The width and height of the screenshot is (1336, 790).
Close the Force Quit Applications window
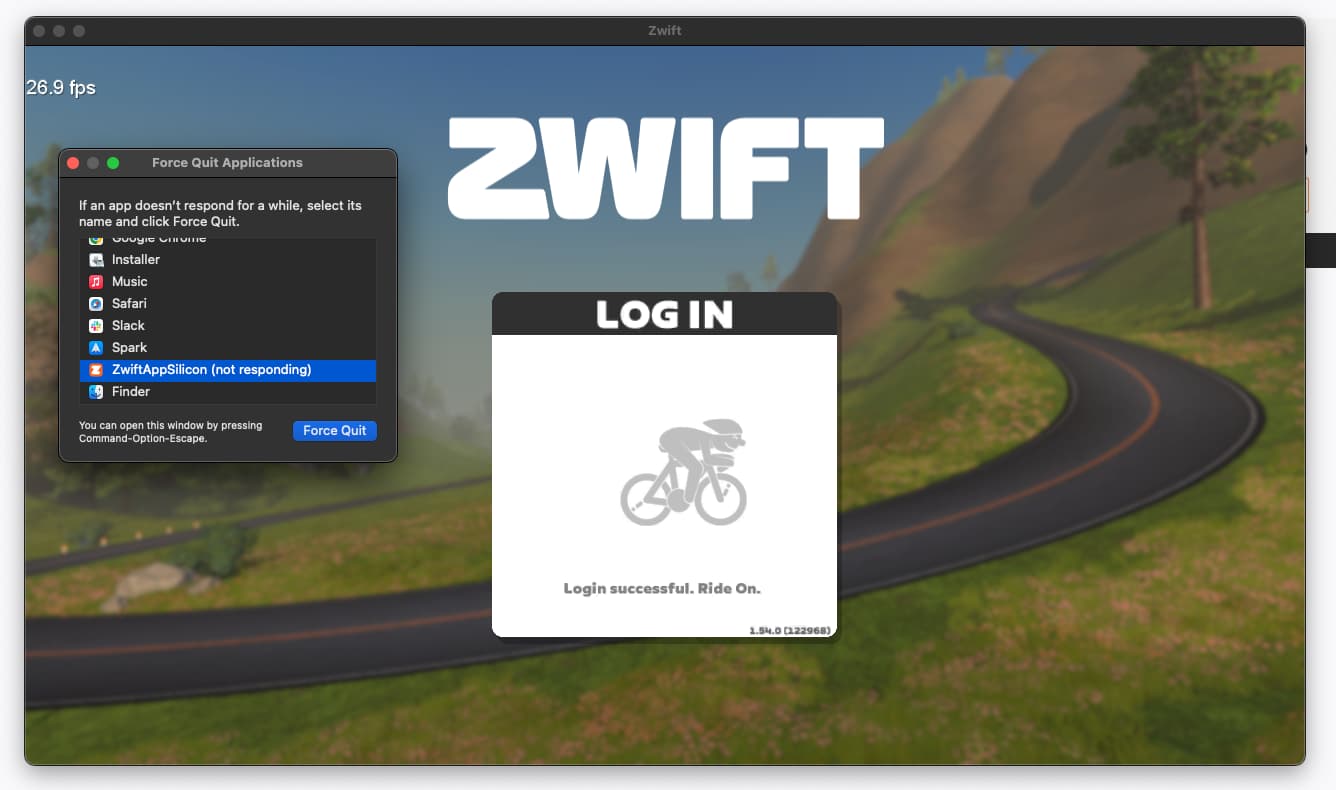(x=73, y=163)
